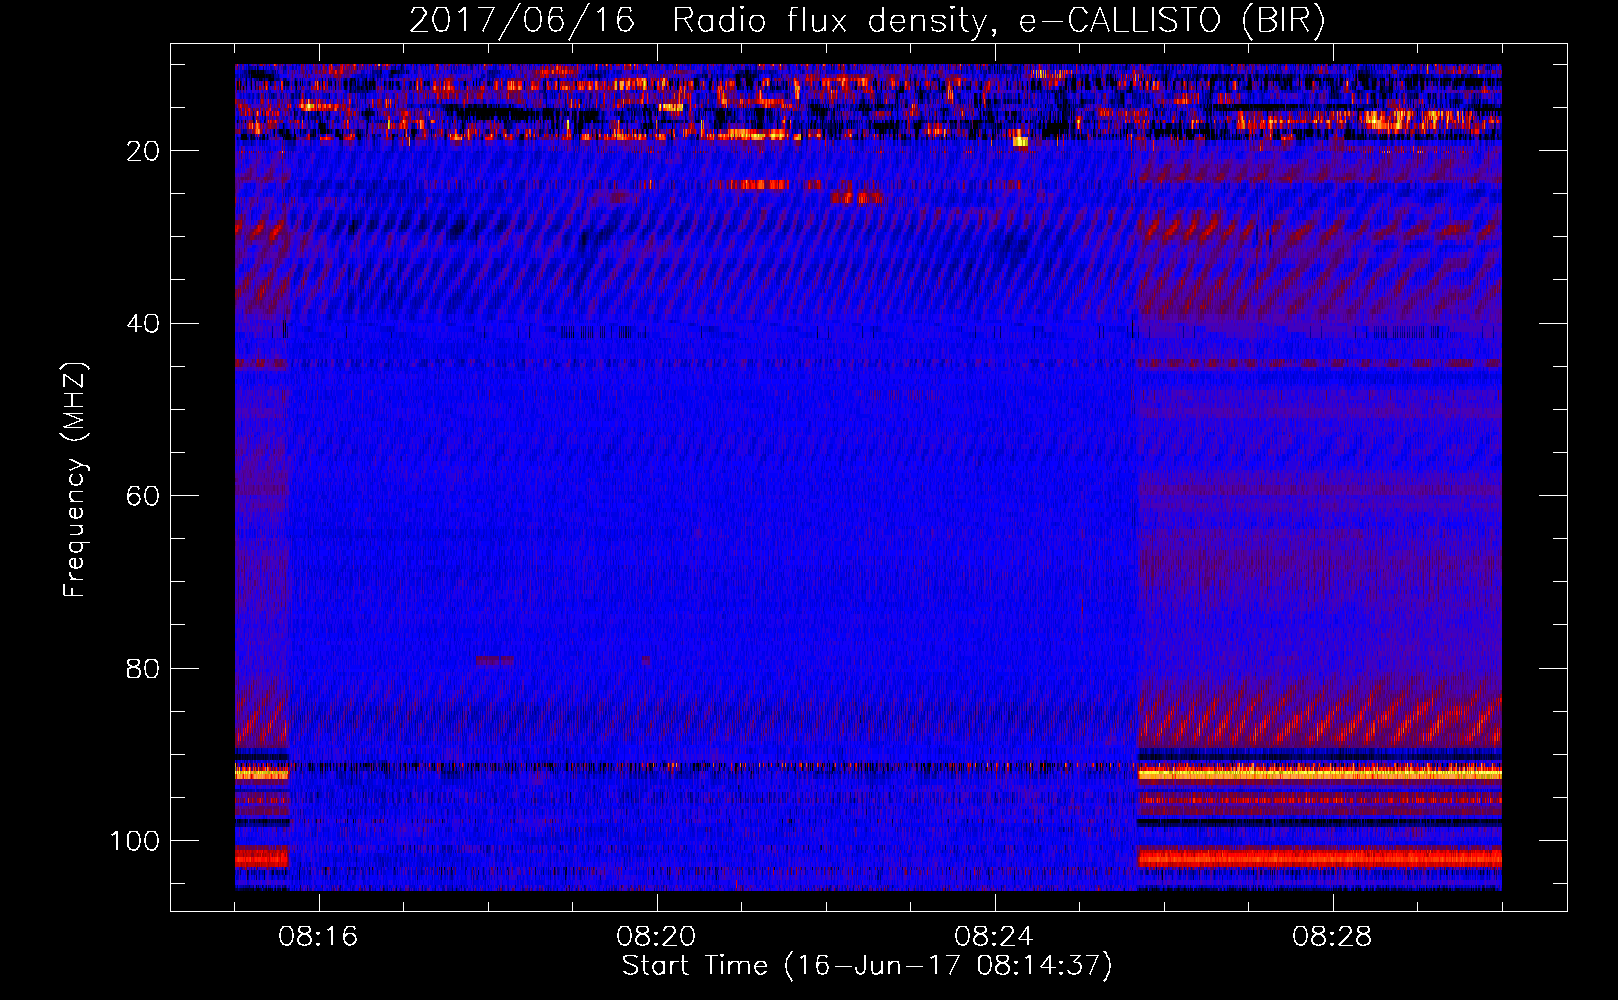This screenshot has width=1618, height=1000.
Task: Click the '08:20' time tick label
Action: [x=656, y=937]
